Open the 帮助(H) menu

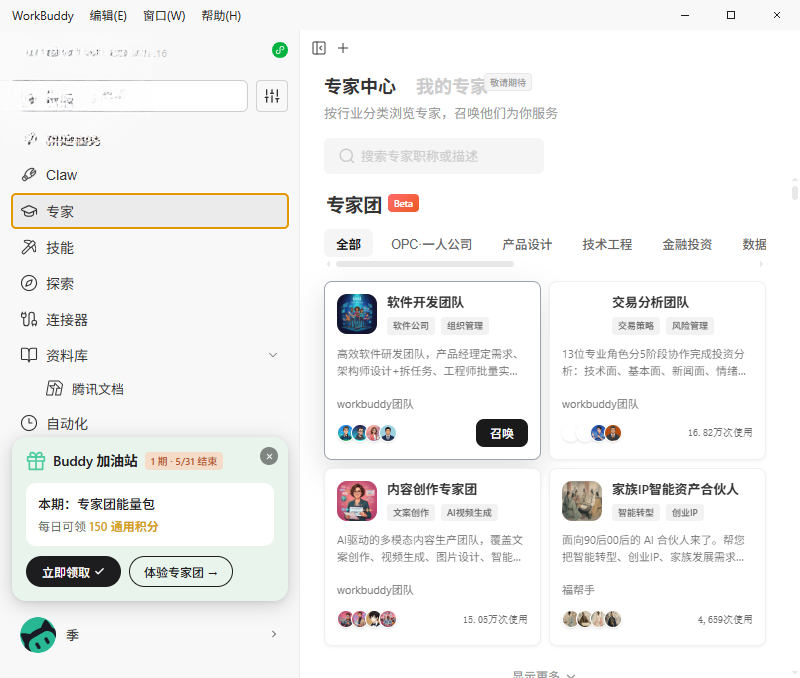221,16
